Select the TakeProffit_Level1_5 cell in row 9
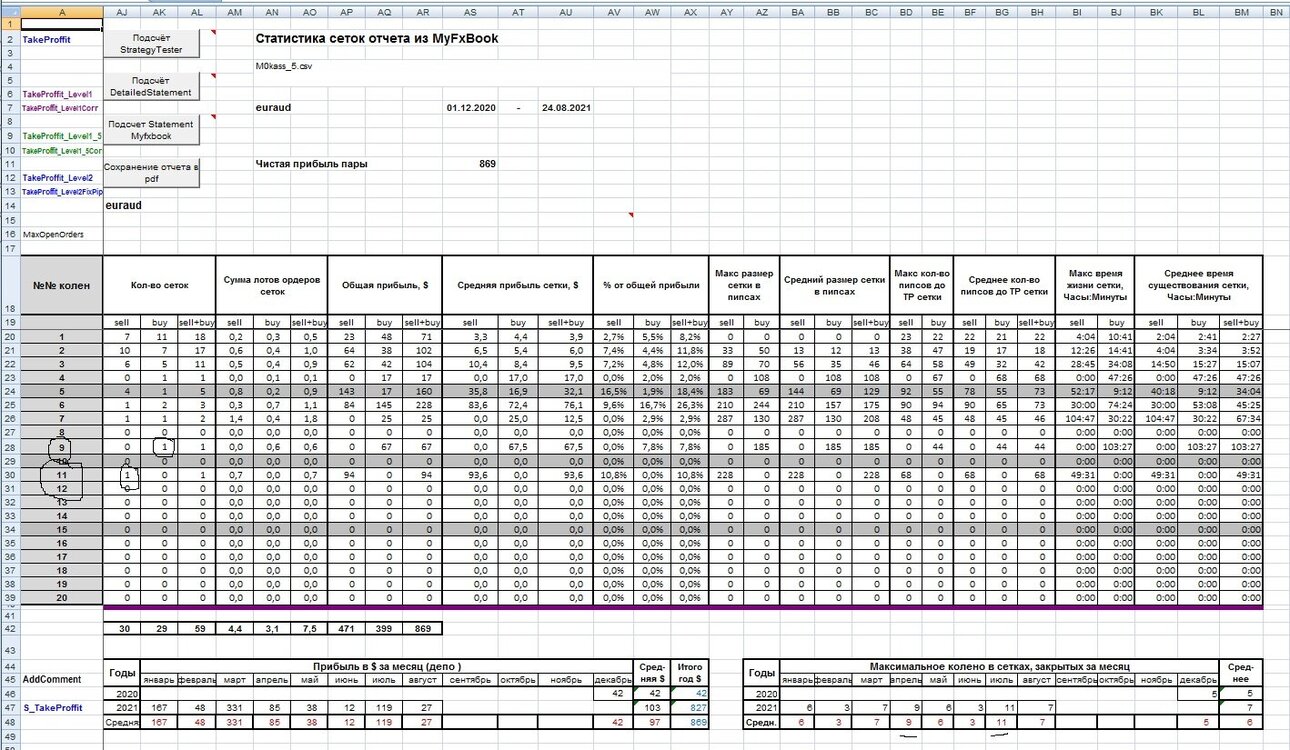This screenshot has width=1290, height=750. click(x=61, y=135)
